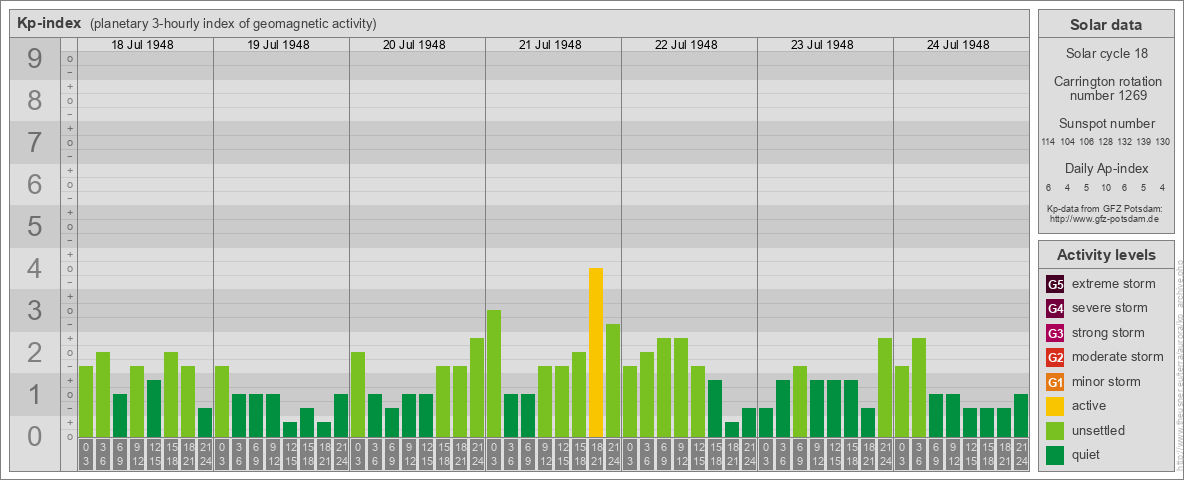The width and height of the screenshot is (1184, 480).
Task: Select the dark green quiet swatch
Action: click(x=1055, y=454)
